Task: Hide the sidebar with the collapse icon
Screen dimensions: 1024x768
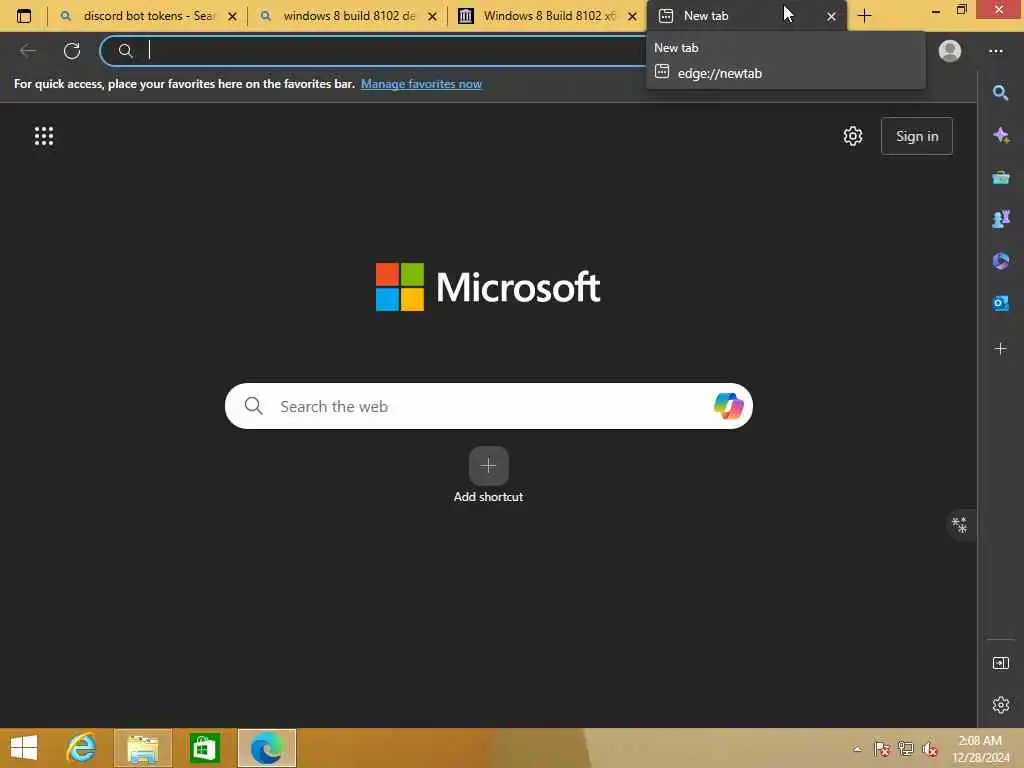Action: click(x=1000, y=663)
